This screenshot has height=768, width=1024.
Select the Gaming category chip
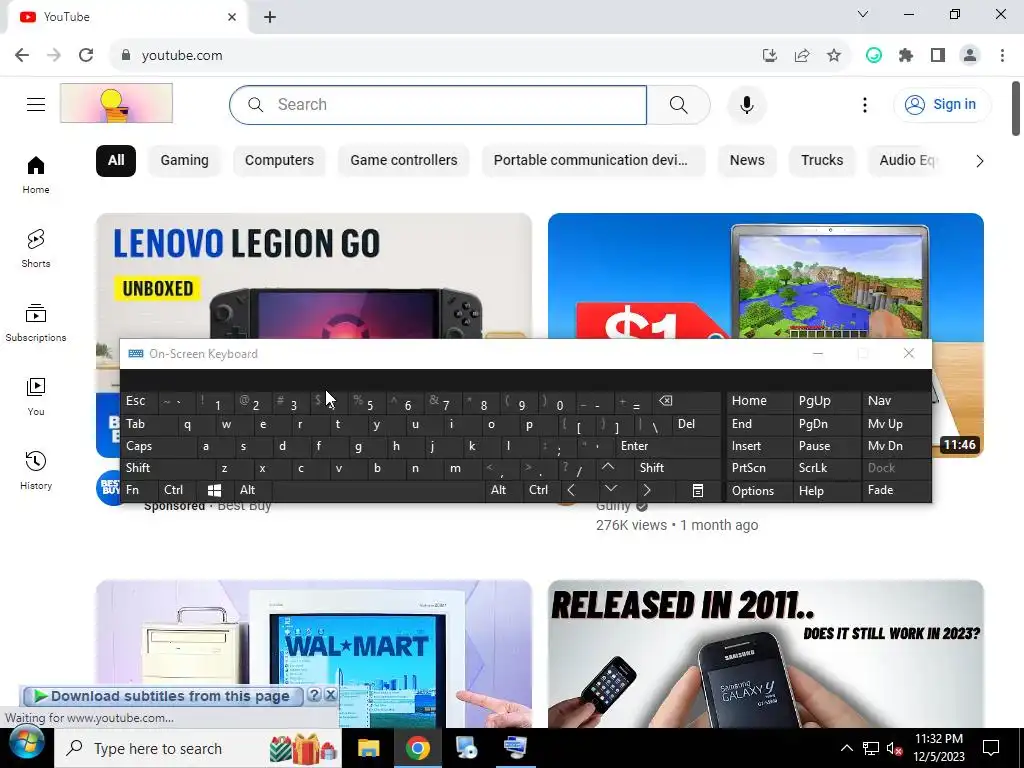[x=185, y=161]
